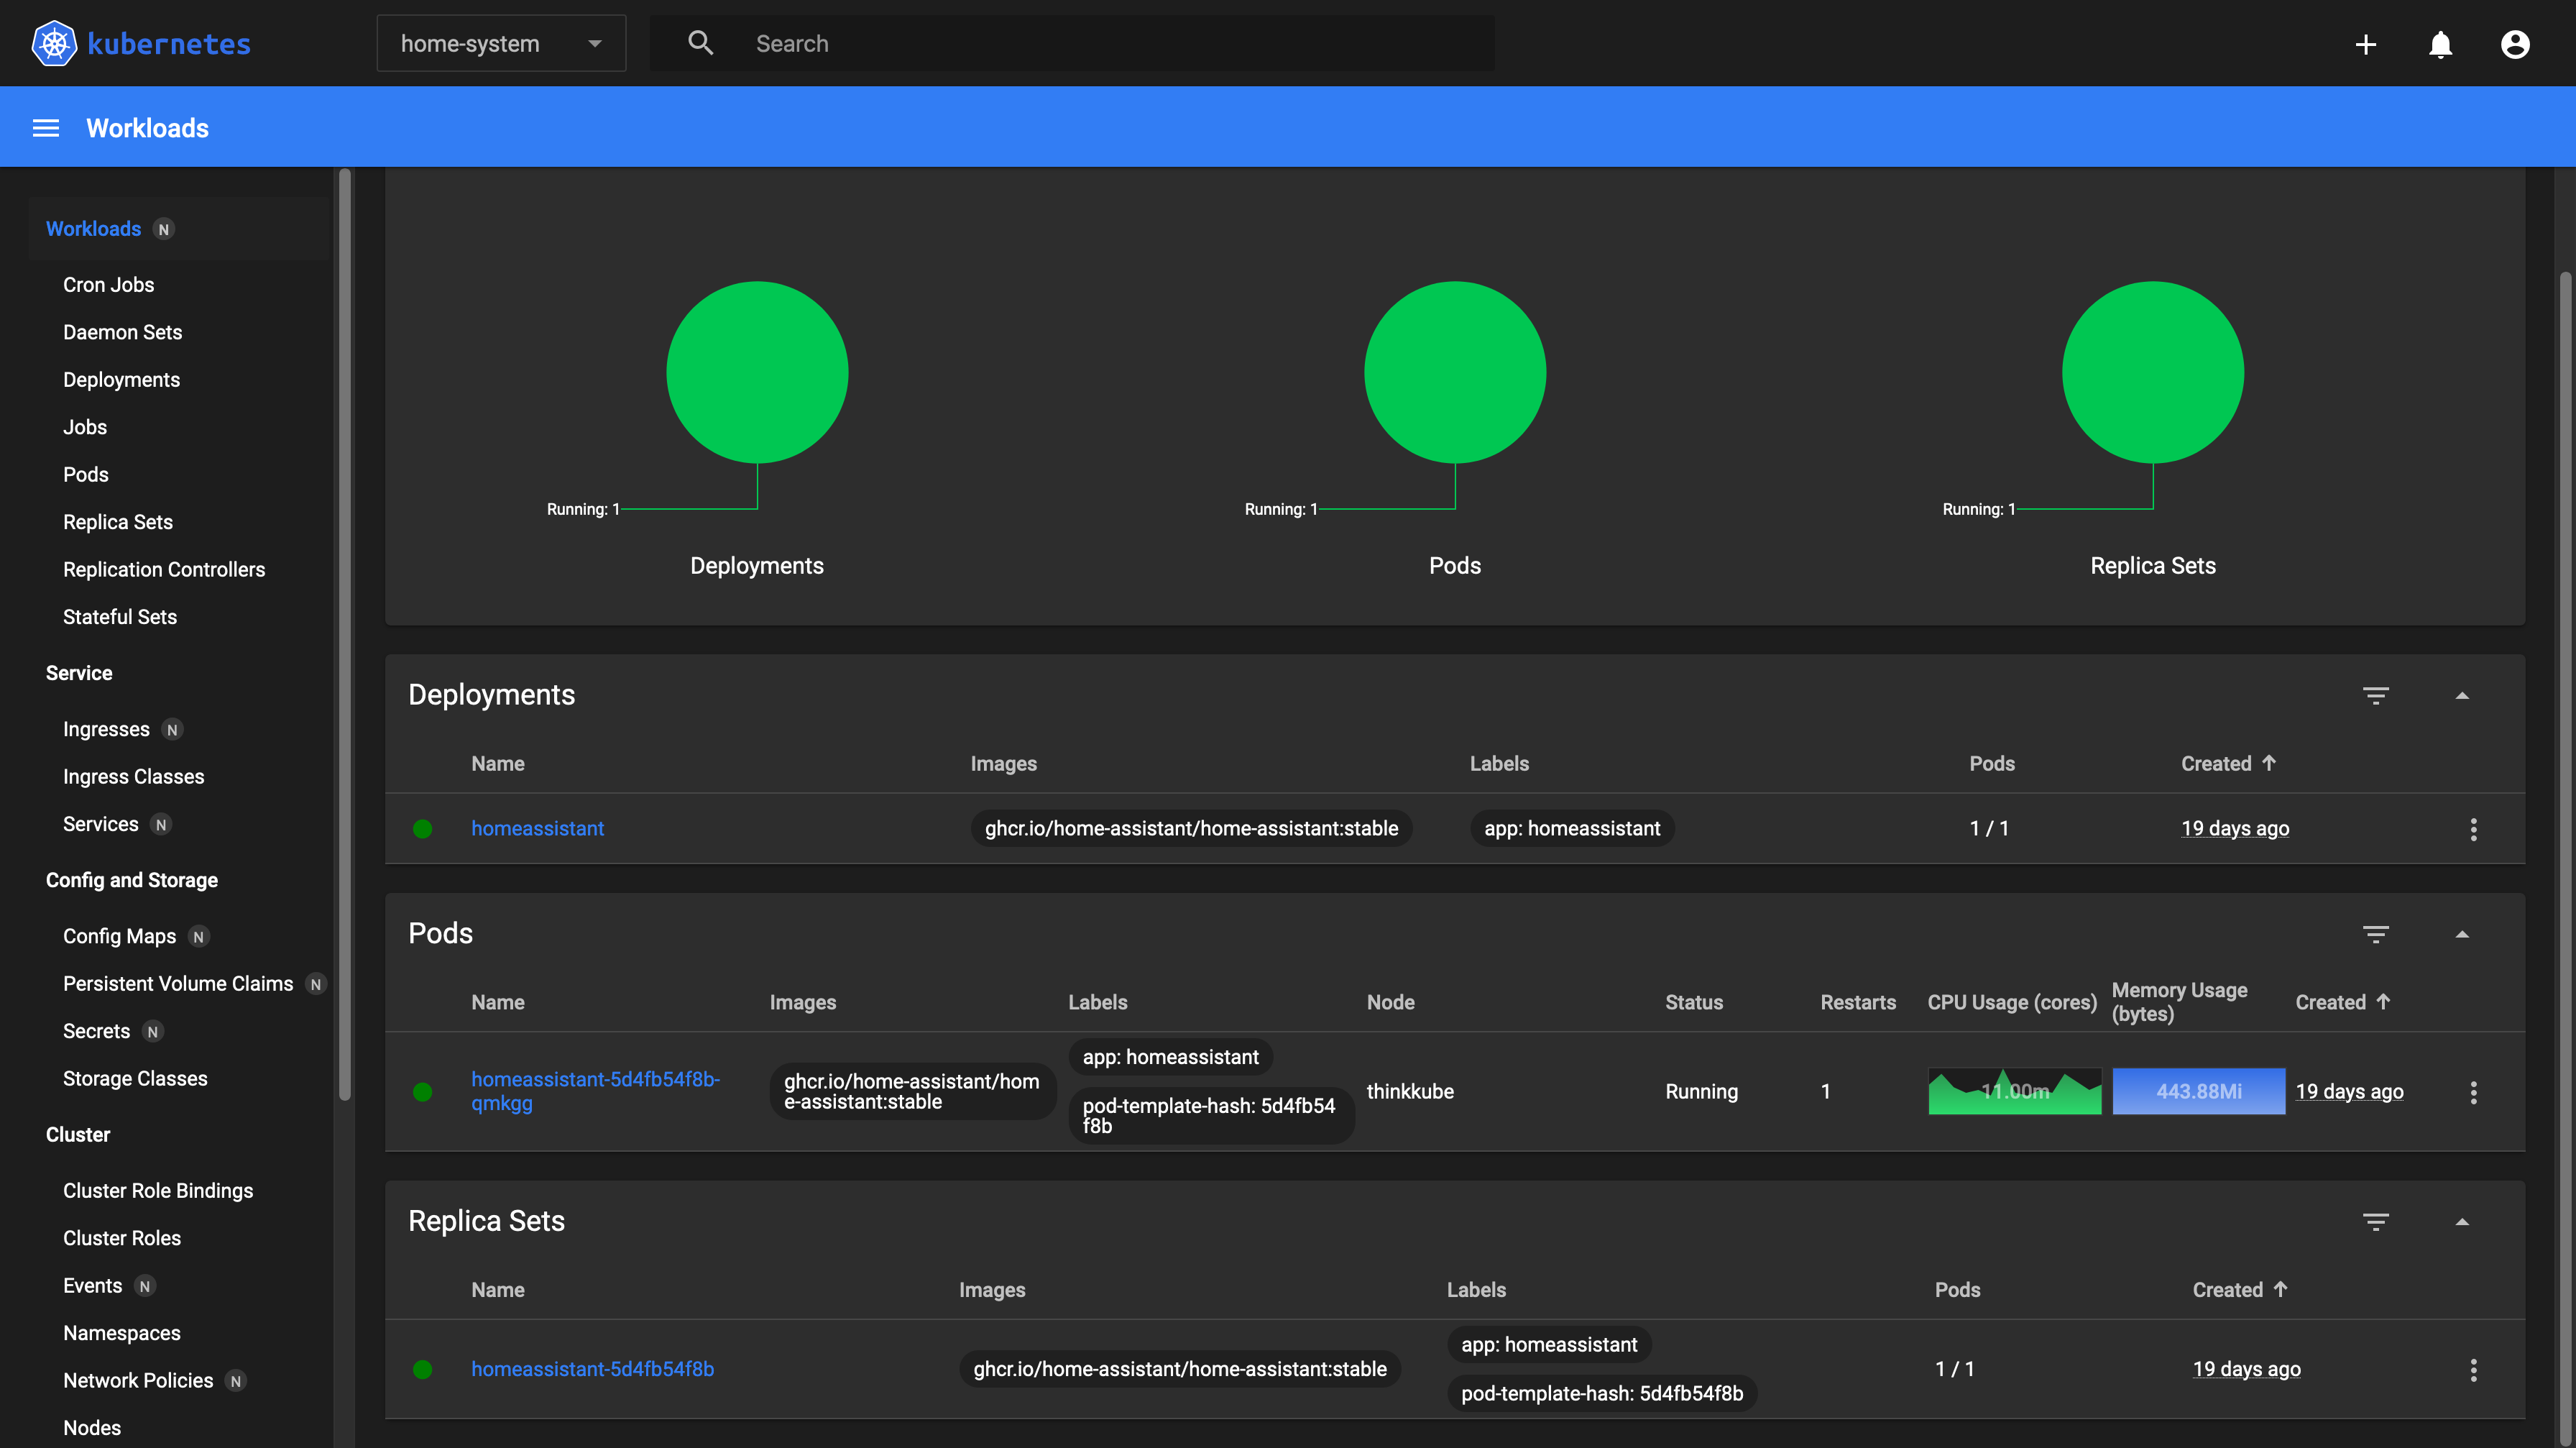Viewport: 2576px width, 1448px height.
Task: Collapse the Pods section
Action: point(2464,934)
